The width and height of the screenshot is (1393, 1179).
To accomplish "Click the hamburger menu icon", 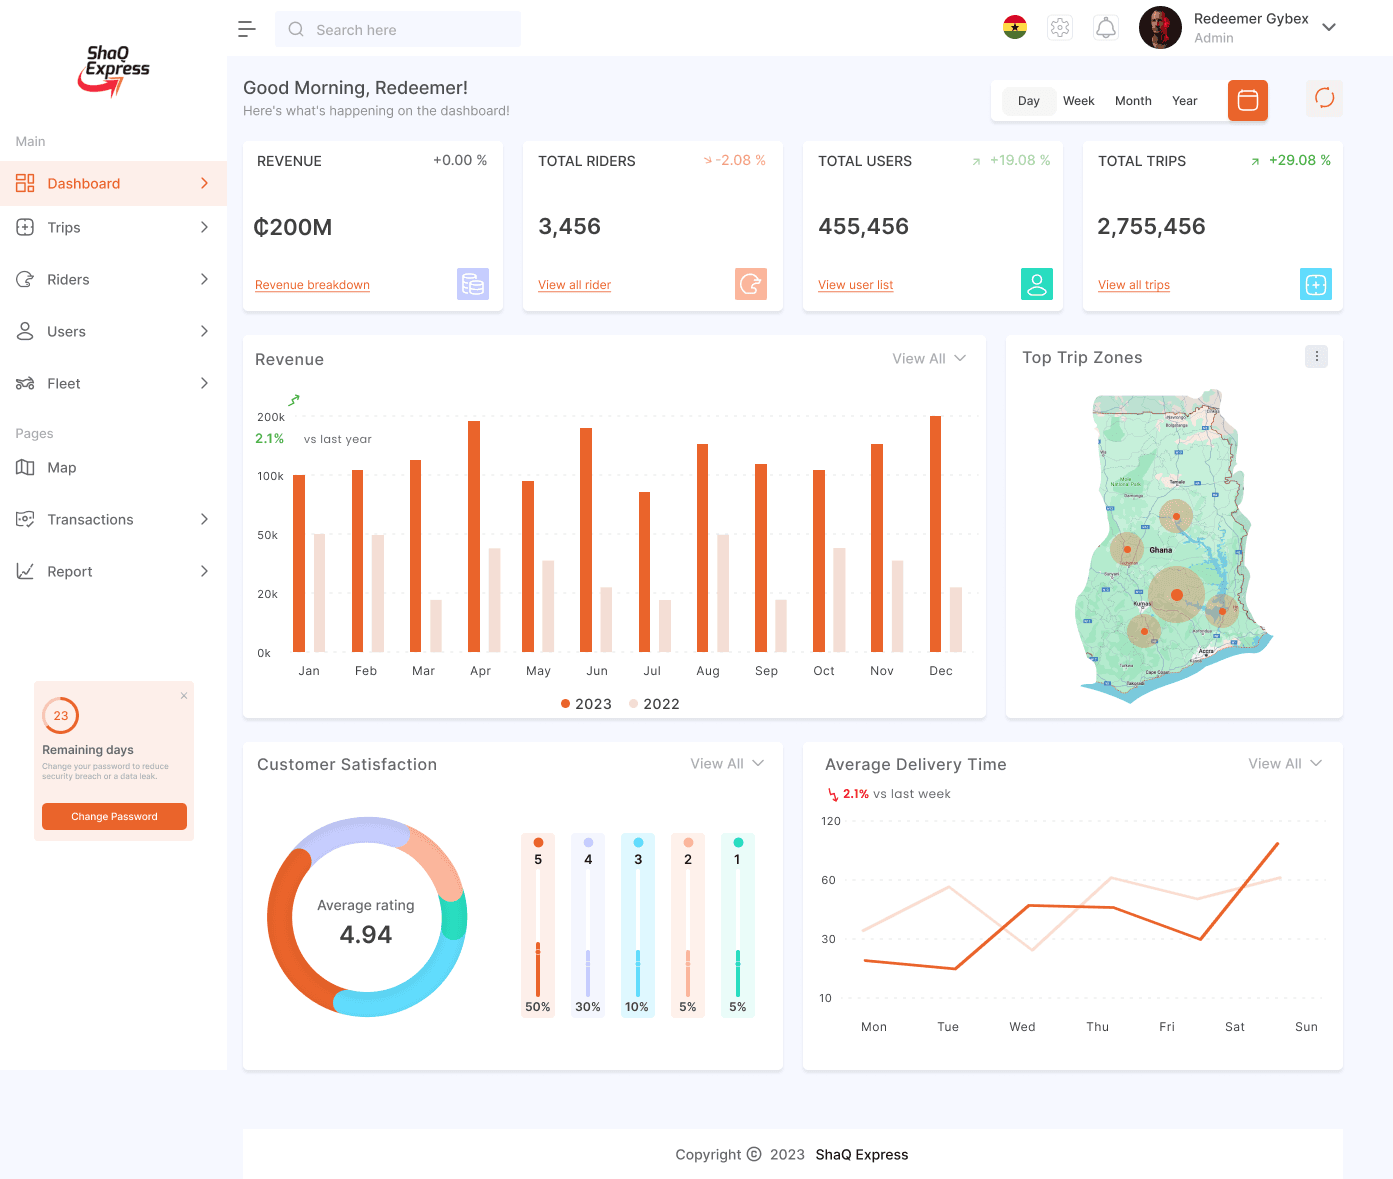I will click(x=247, y=29).
